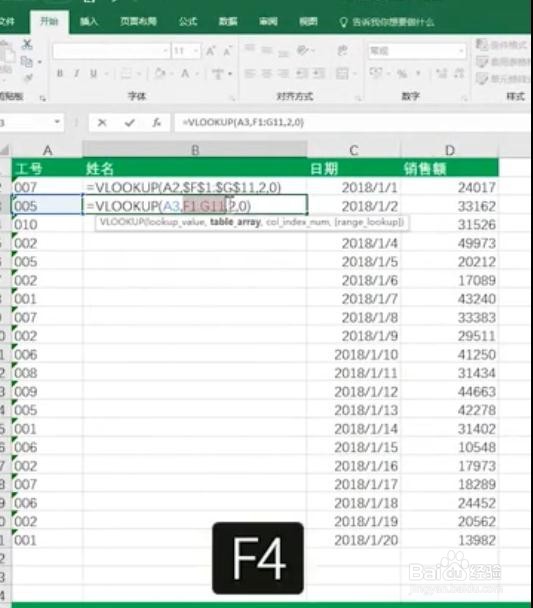
Task: Open the underline style arrow
Action: tap(106, 73)
